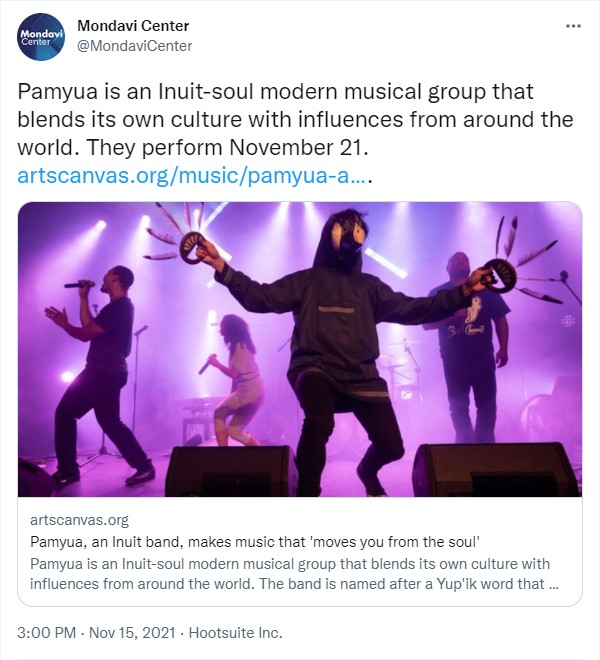Click the 3:00 PM time of the tweet
The width and height of the screenshot is (600, 660).
click(x=47, y=632)
